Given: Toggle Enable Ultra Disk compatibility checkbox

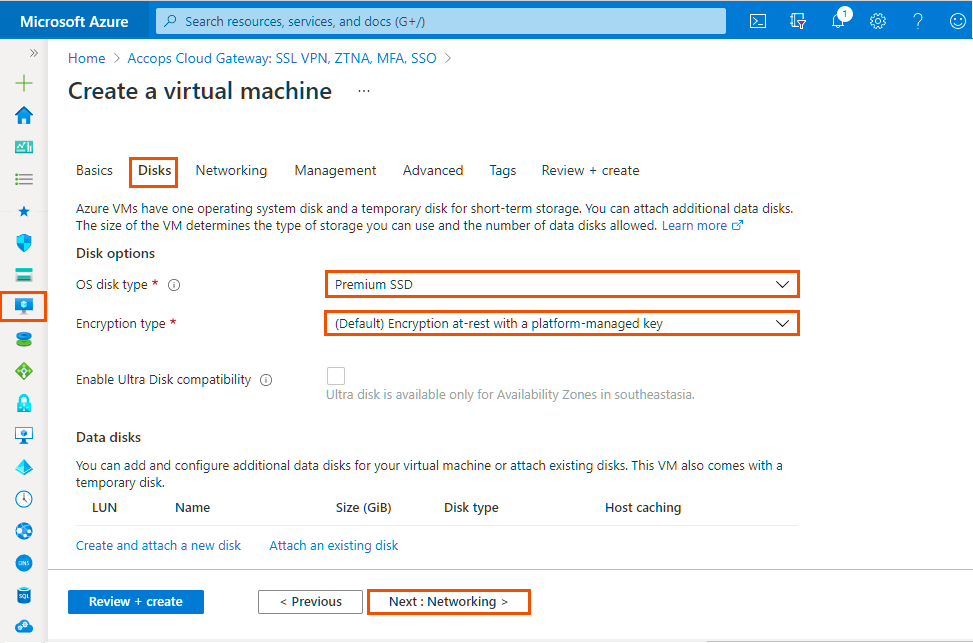Looking at the screenshot, I should coord(336,376).
